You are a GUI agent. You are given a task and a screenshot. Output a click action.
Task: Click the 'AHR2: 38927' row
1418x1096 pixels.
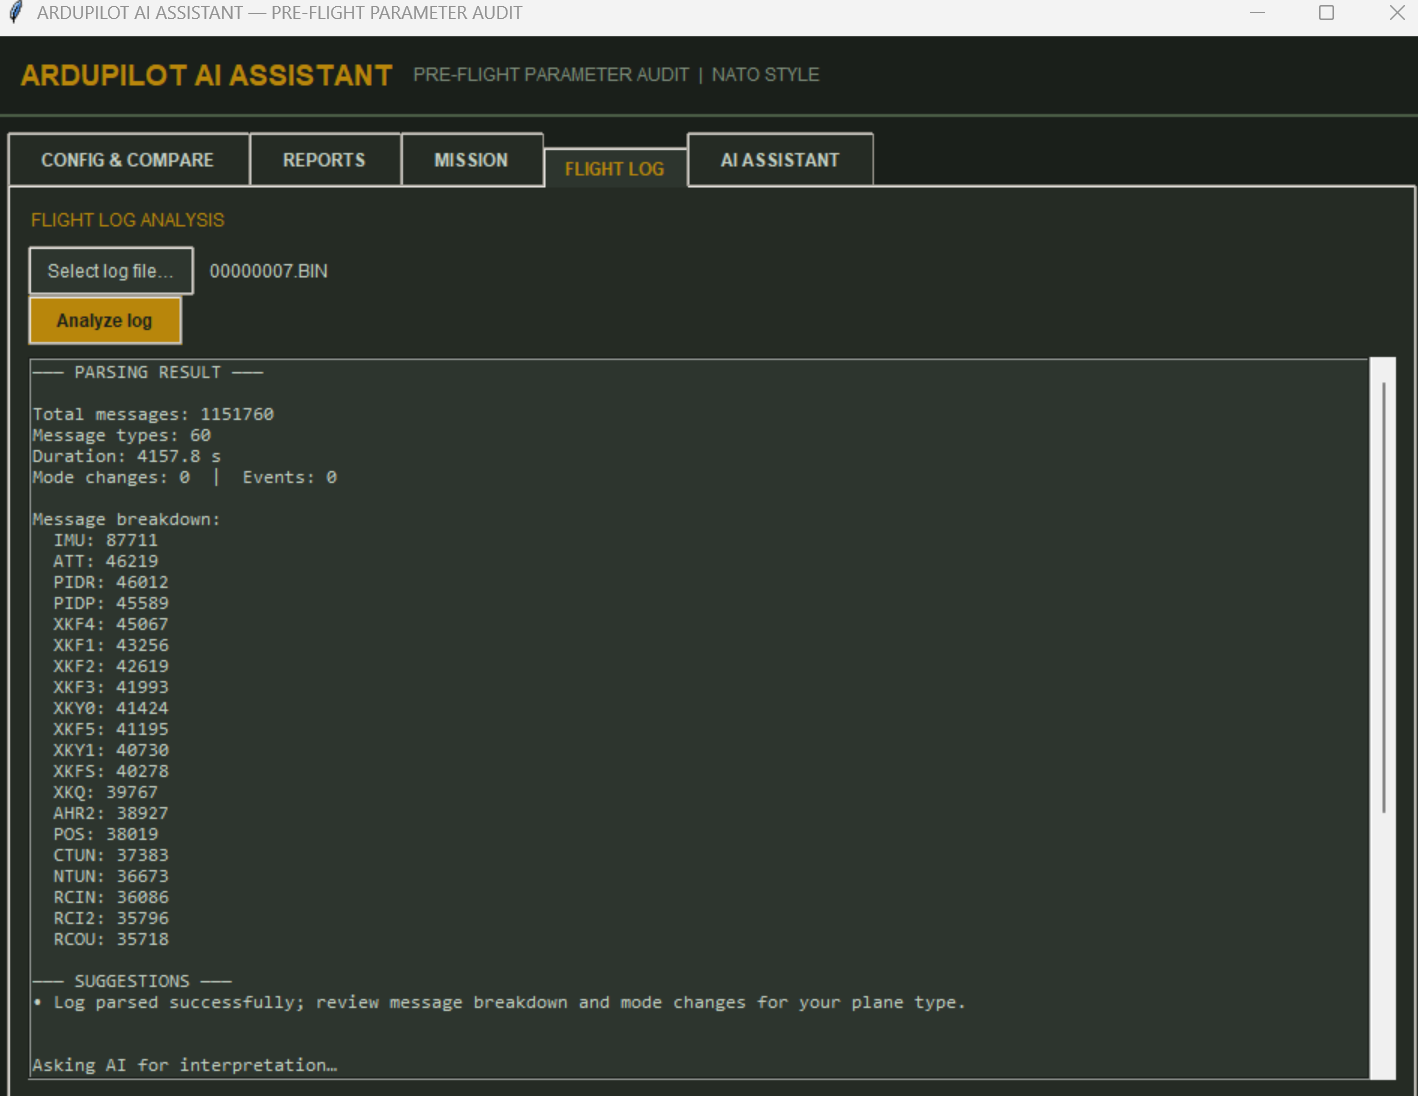(x=111, y=813)
